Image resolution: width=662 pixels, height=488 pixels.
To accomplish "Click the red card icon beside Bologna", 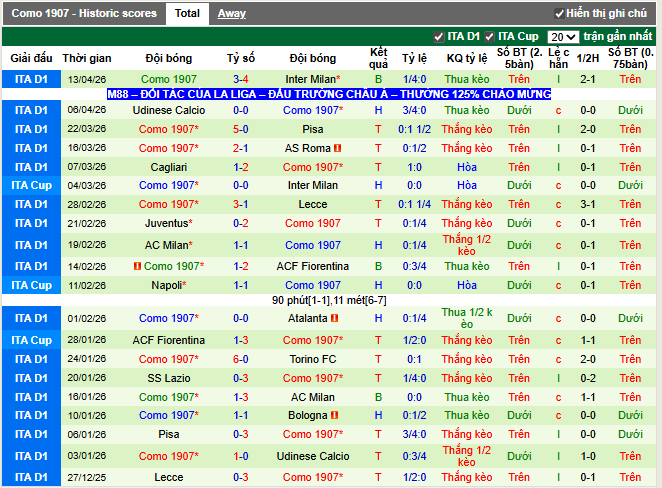I will (x=336, y=415).
